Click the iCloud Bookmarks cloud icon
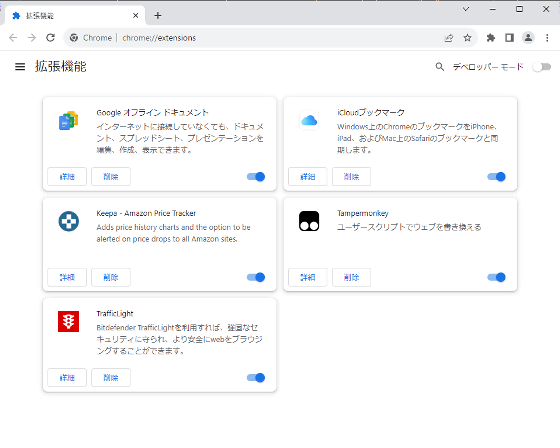 pos(309,120)
